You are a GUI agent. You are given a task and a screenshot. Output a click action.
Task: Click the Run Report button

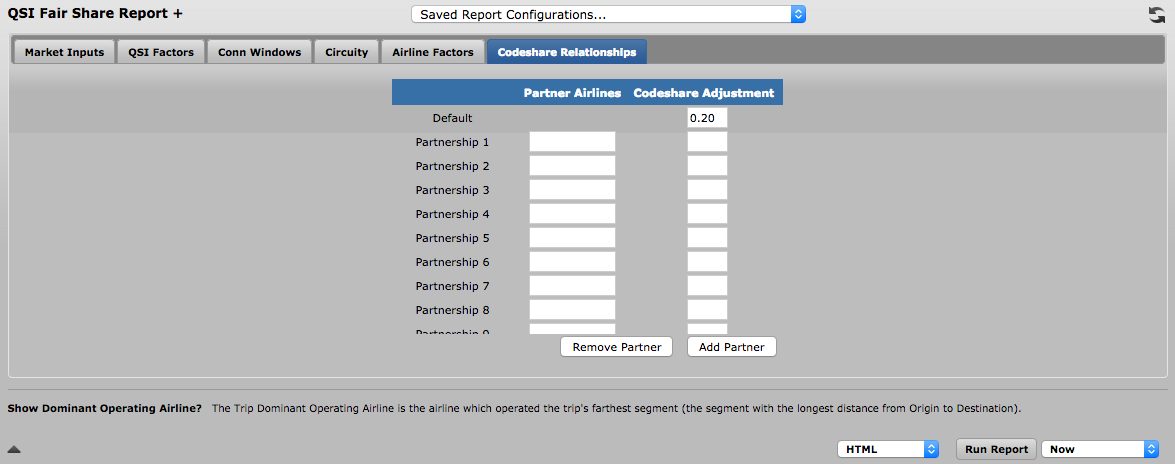997,449
